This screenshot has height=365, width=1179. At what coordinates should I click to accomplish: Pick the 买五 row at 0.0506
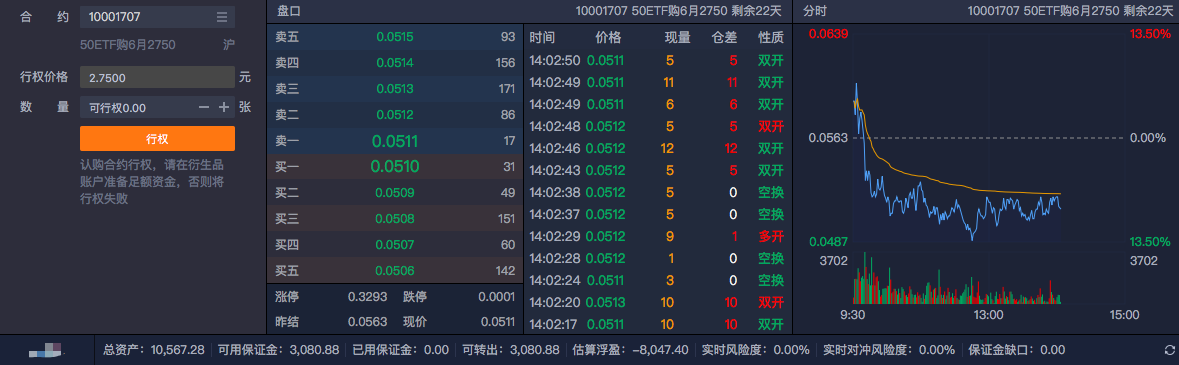click(395, 270)
